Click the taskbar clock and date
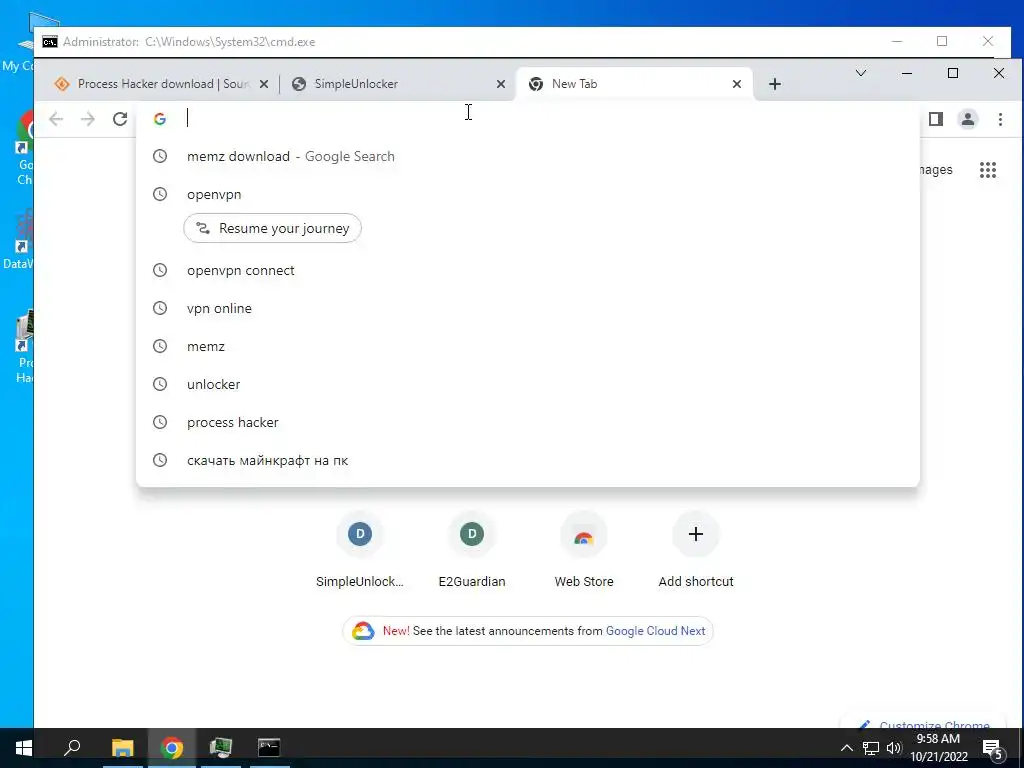 pos(938,748)
